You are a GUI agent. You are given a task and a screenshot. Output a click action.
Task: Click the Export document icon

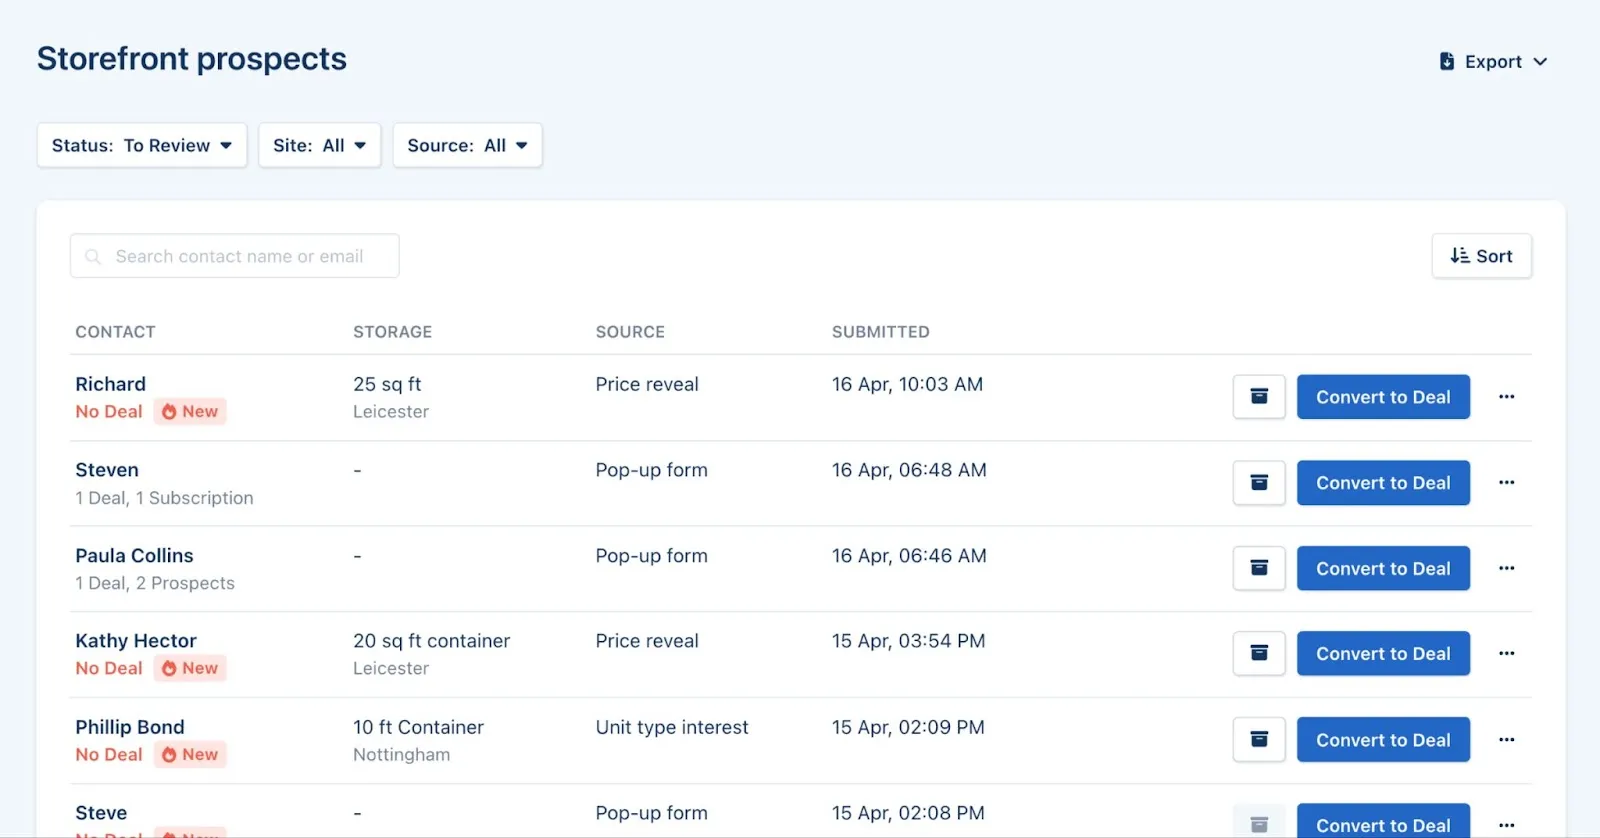(1446, 61)
